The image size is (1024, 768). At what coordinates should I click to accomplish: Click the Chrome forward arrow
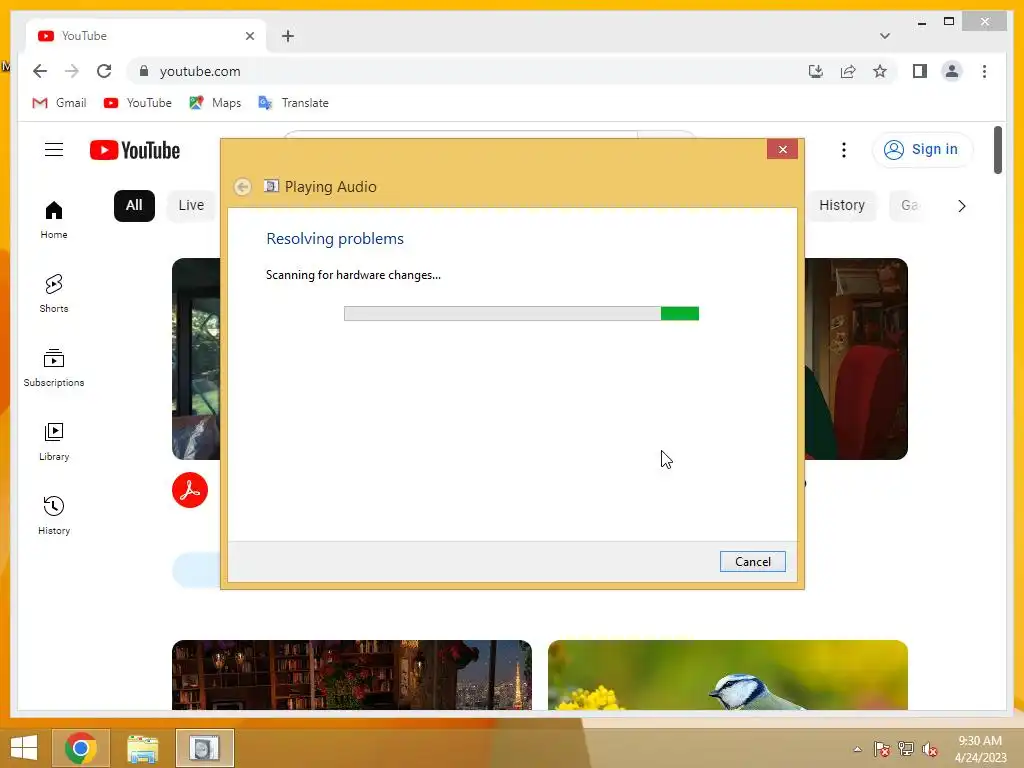click(72, 71)
